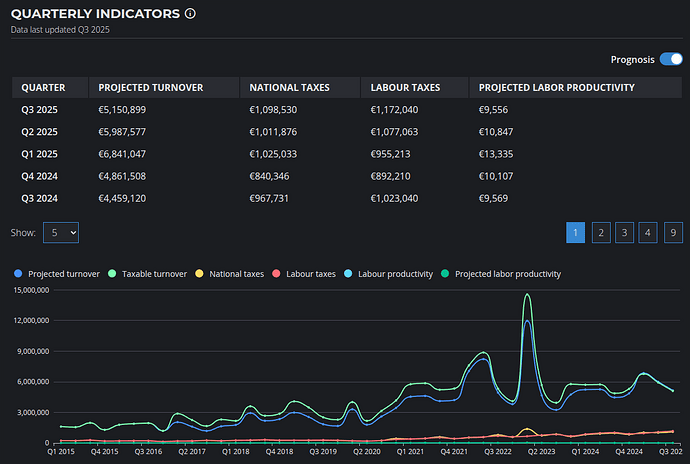Screen dimensions: 690x464
Task: Select current page 1 button
Action: click(x=576, y=232)
